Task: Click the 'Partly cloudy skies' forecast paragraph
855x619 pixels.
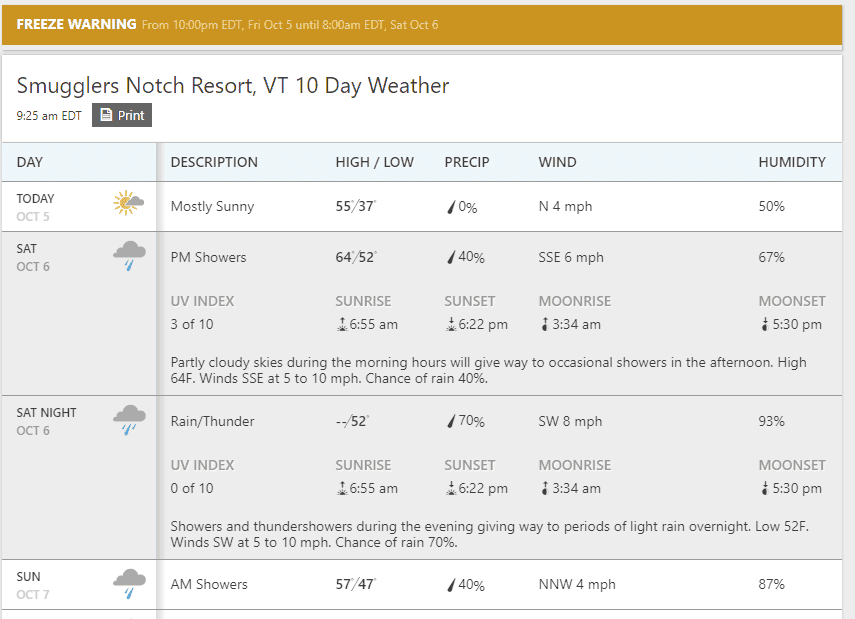Action: pos(489,370)
